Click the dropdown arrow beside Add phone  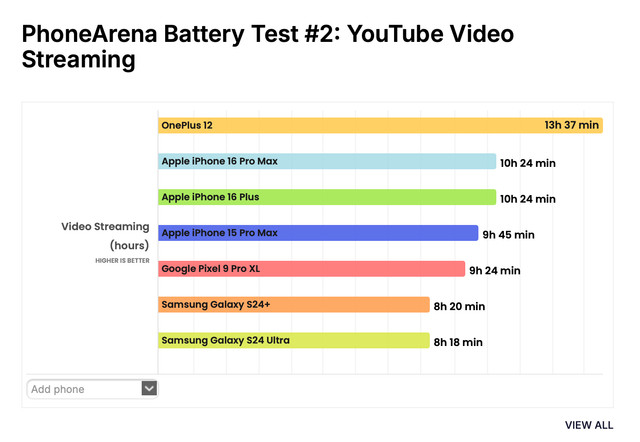click(x=149, y=388)
